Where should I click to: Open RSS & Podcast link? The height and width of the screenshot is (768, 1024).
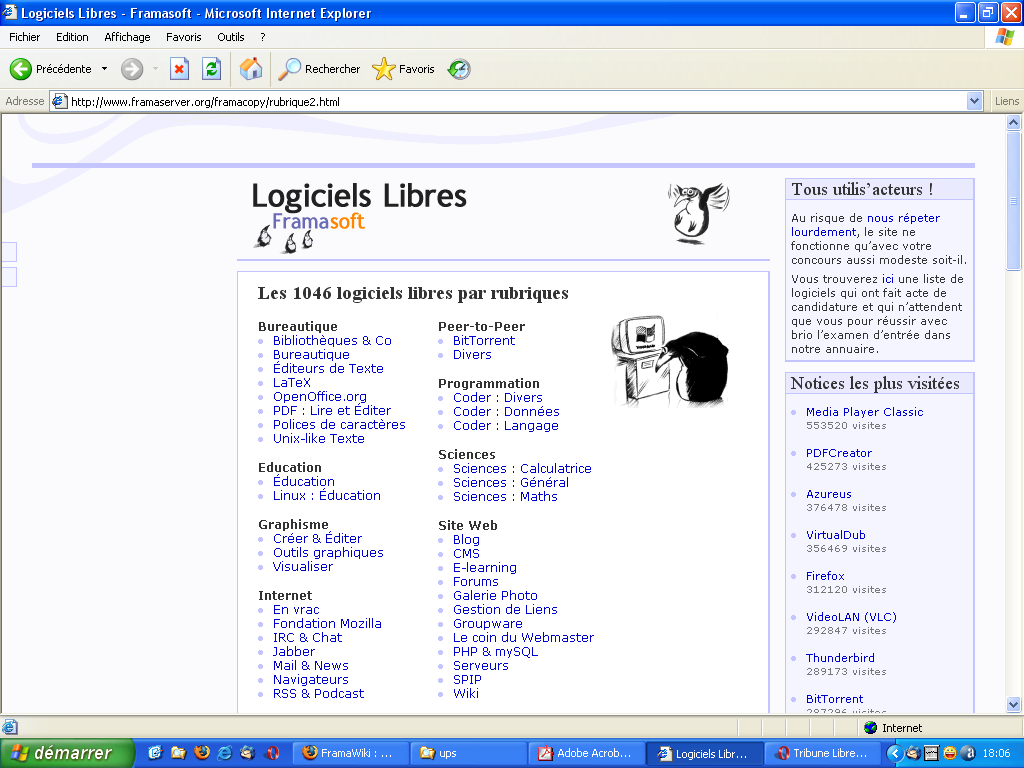click(x=318, y=693)
